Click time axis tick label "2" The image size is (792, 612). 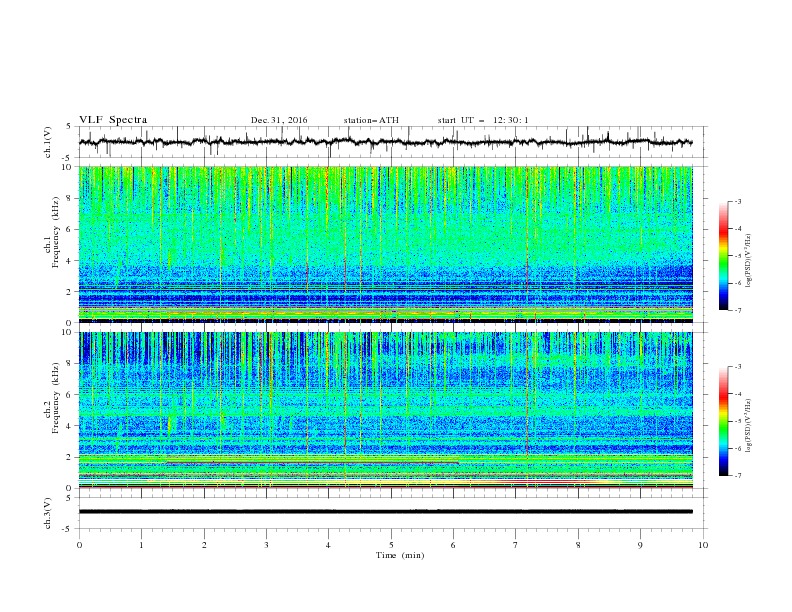tap(204, 545)
